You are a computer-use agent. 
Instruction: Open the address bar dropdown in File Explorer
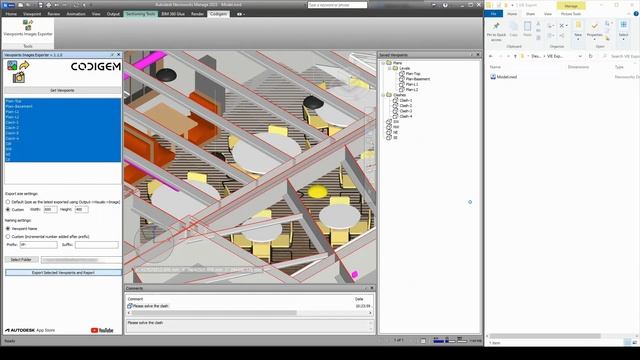[580, 56]
